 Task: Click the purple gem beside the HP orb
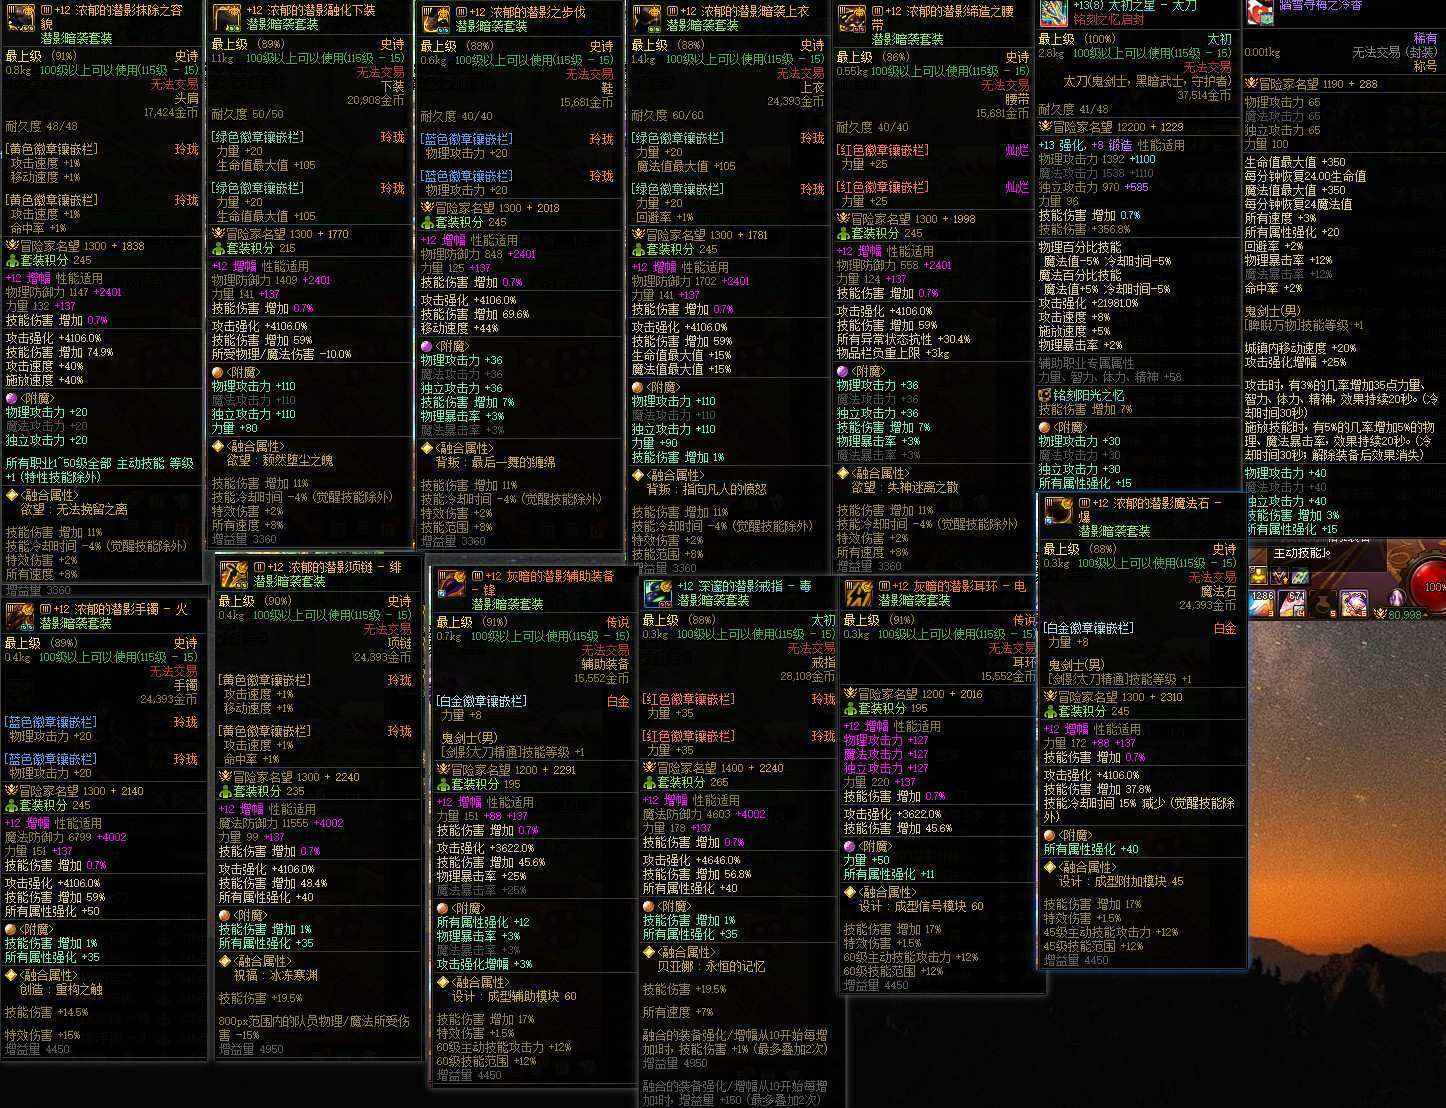1396,599
